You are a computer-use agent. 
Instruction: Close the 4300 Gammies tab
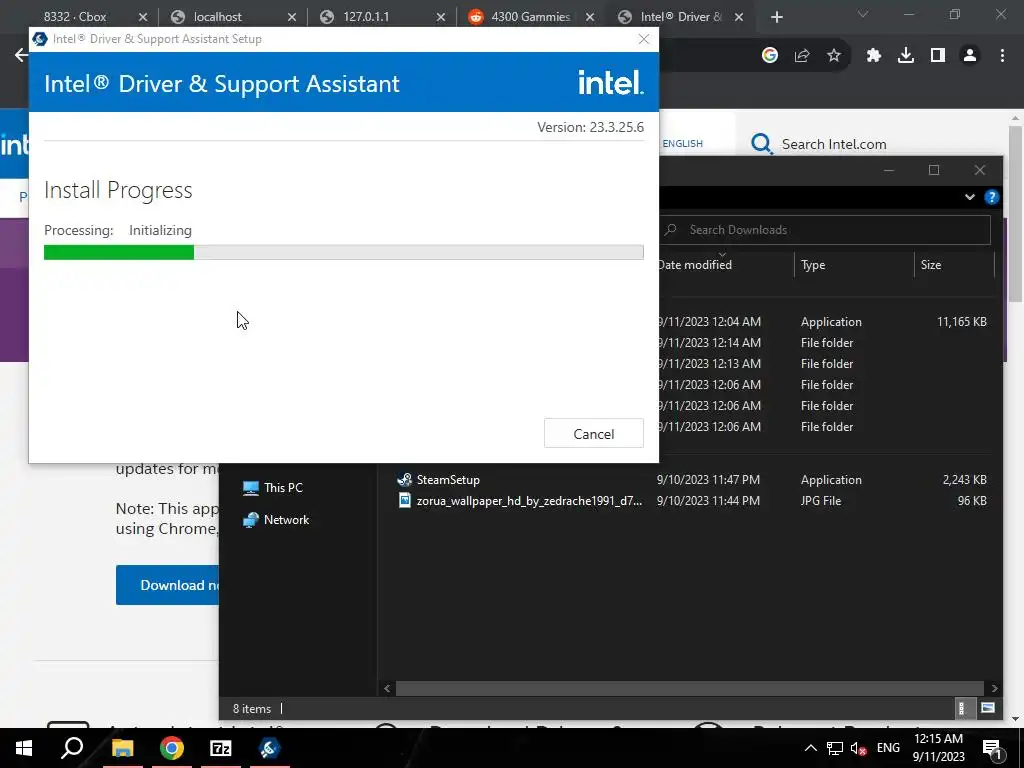[x=590, y=17]
